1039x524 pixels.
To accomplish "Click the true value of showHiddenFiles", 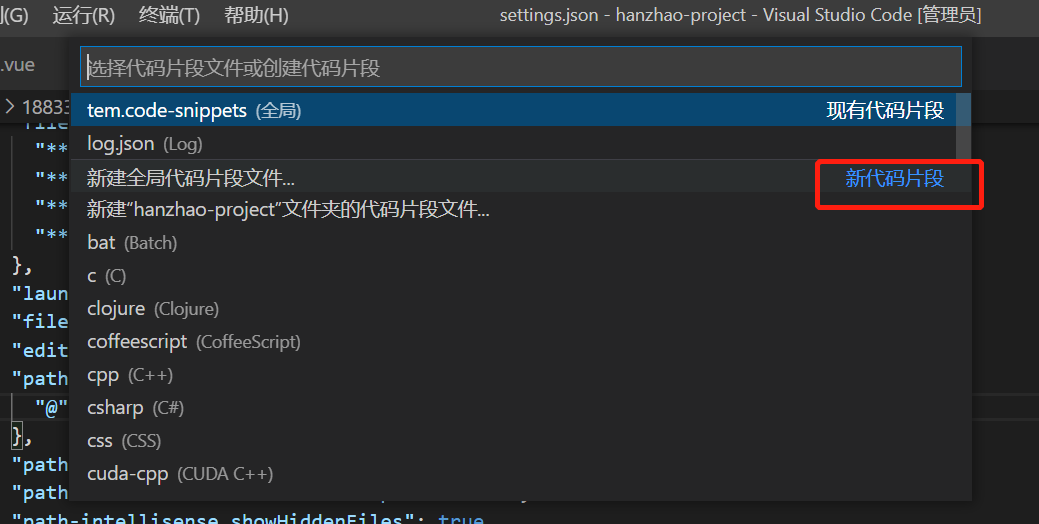I will pos(461,519).
